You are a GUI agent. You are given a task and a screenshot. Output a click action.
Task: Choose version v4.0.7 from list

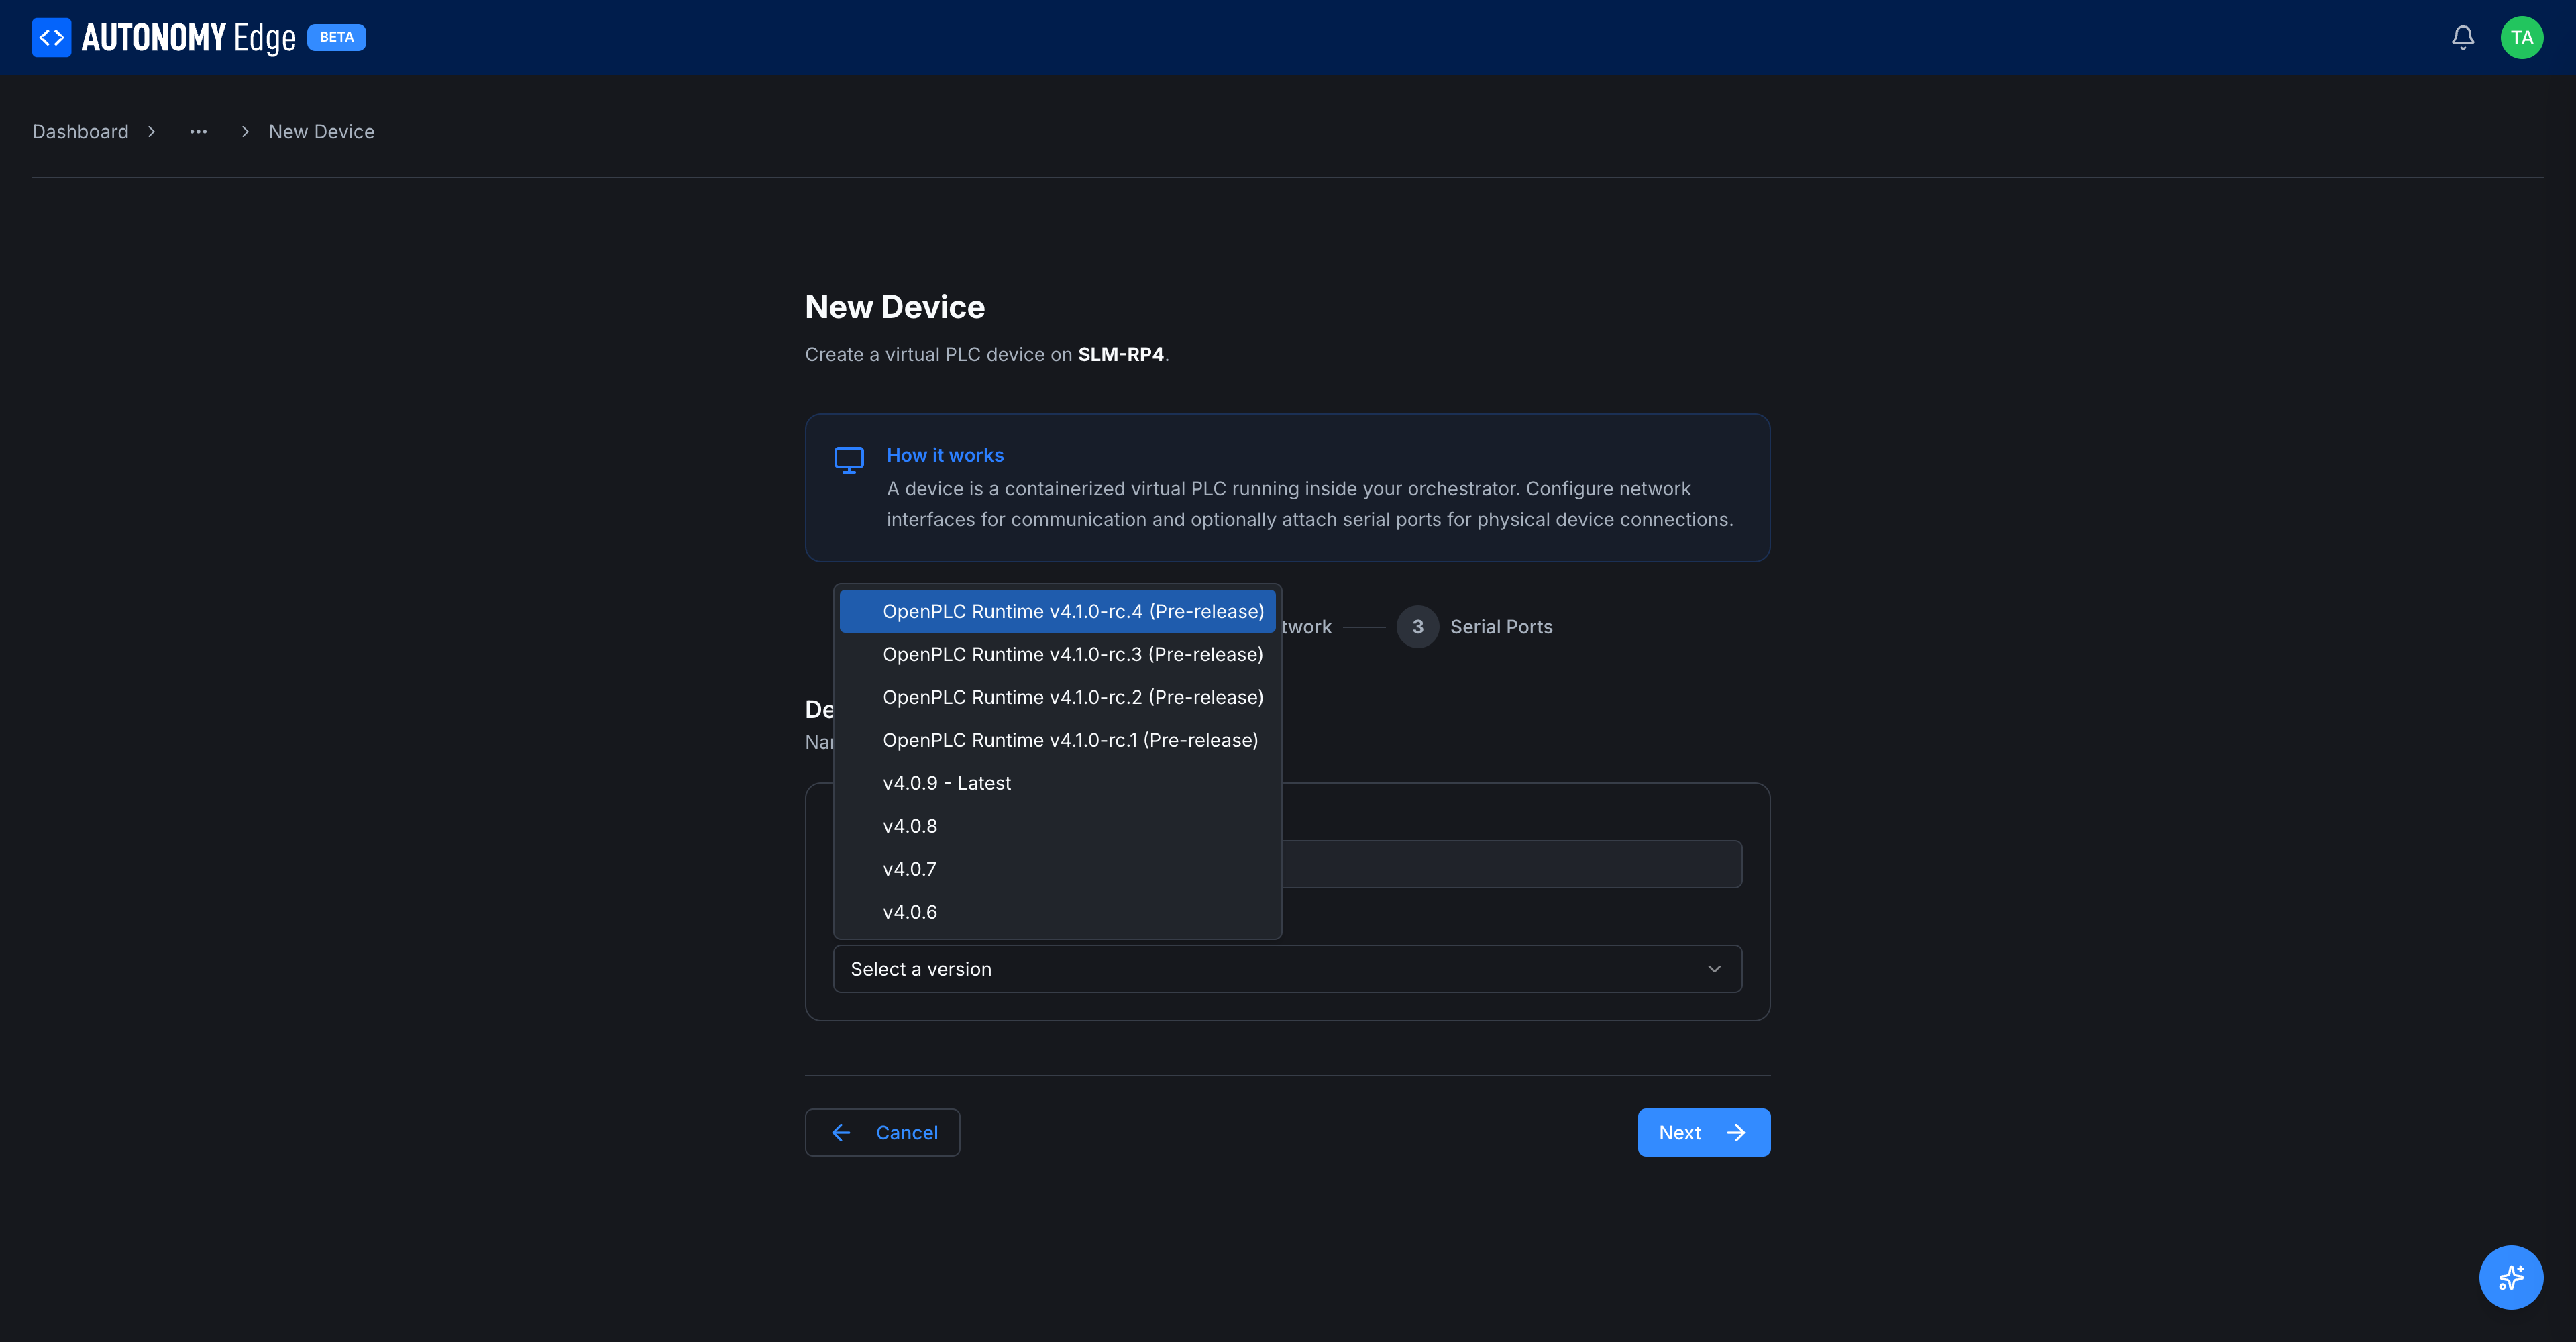[1057, 869]
